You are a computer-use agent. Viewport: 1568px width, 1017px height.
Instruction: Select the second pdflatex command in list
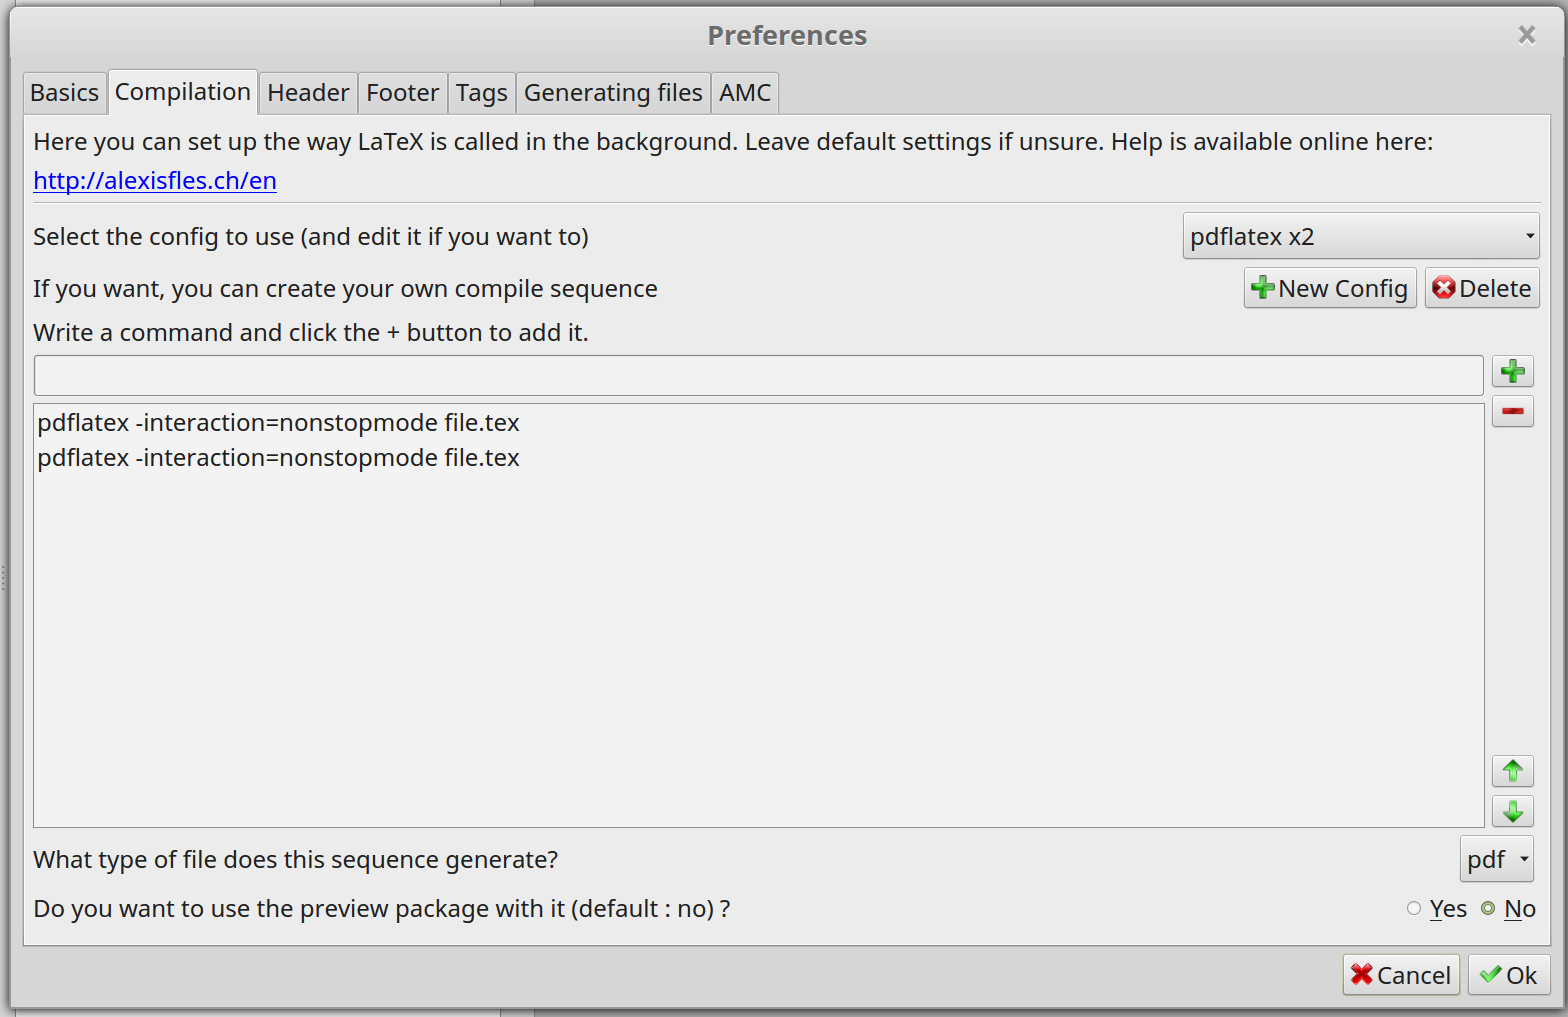(x=279, y=458)
